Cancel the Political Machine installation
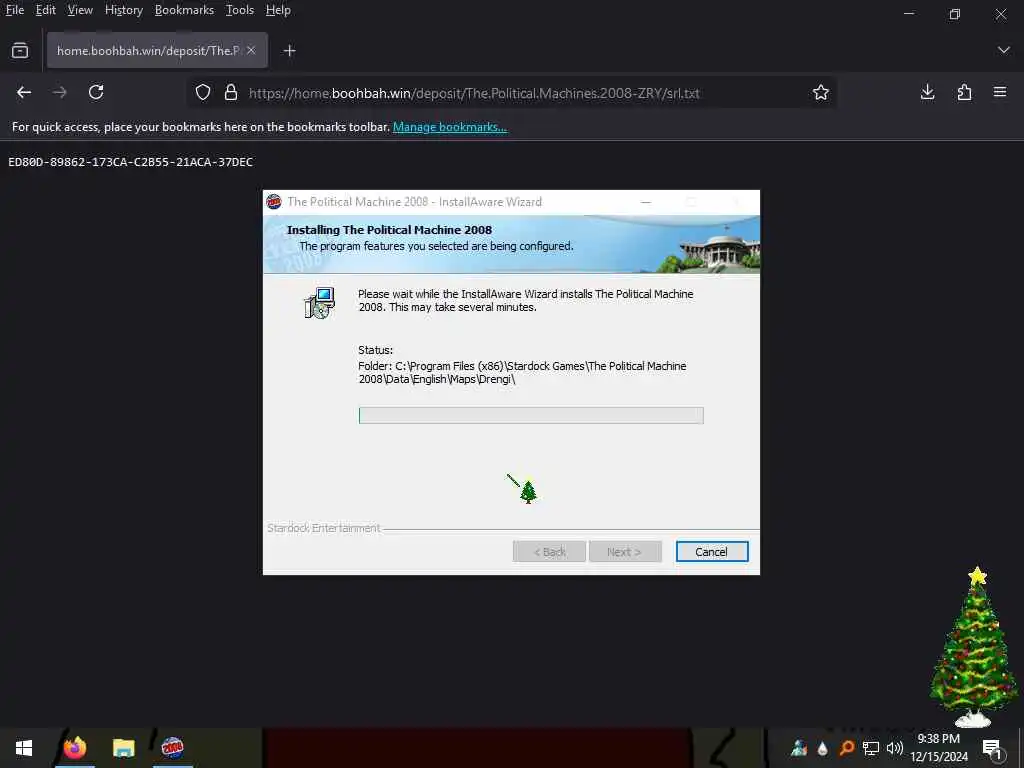1024x768 pixels. click(712, 552)
